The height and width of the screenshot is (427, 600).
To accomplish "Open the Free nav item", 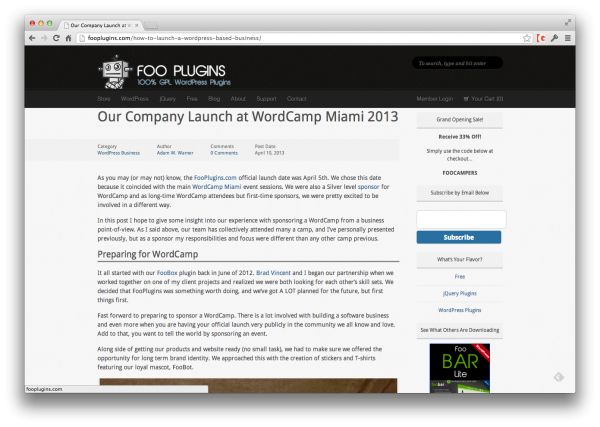I will point(192,99).
